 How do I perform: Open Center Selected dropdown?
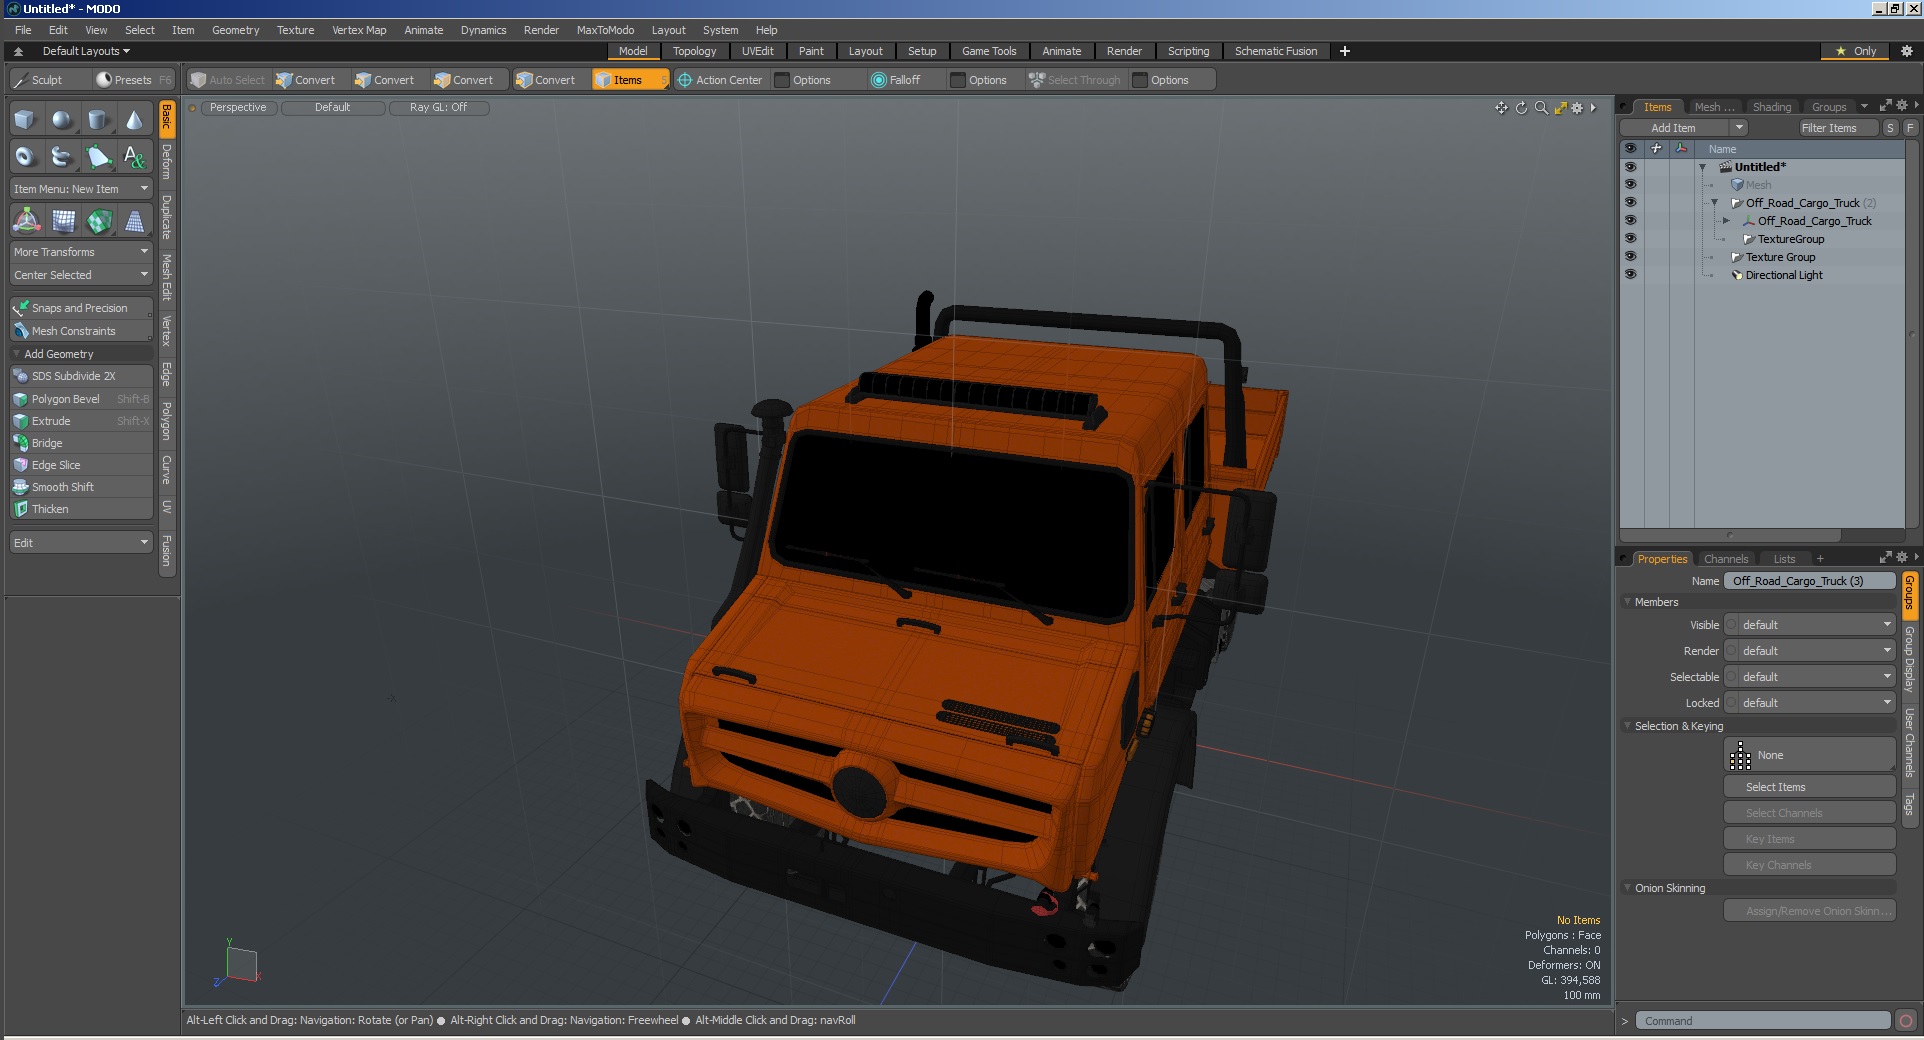[x=81, y=275]
